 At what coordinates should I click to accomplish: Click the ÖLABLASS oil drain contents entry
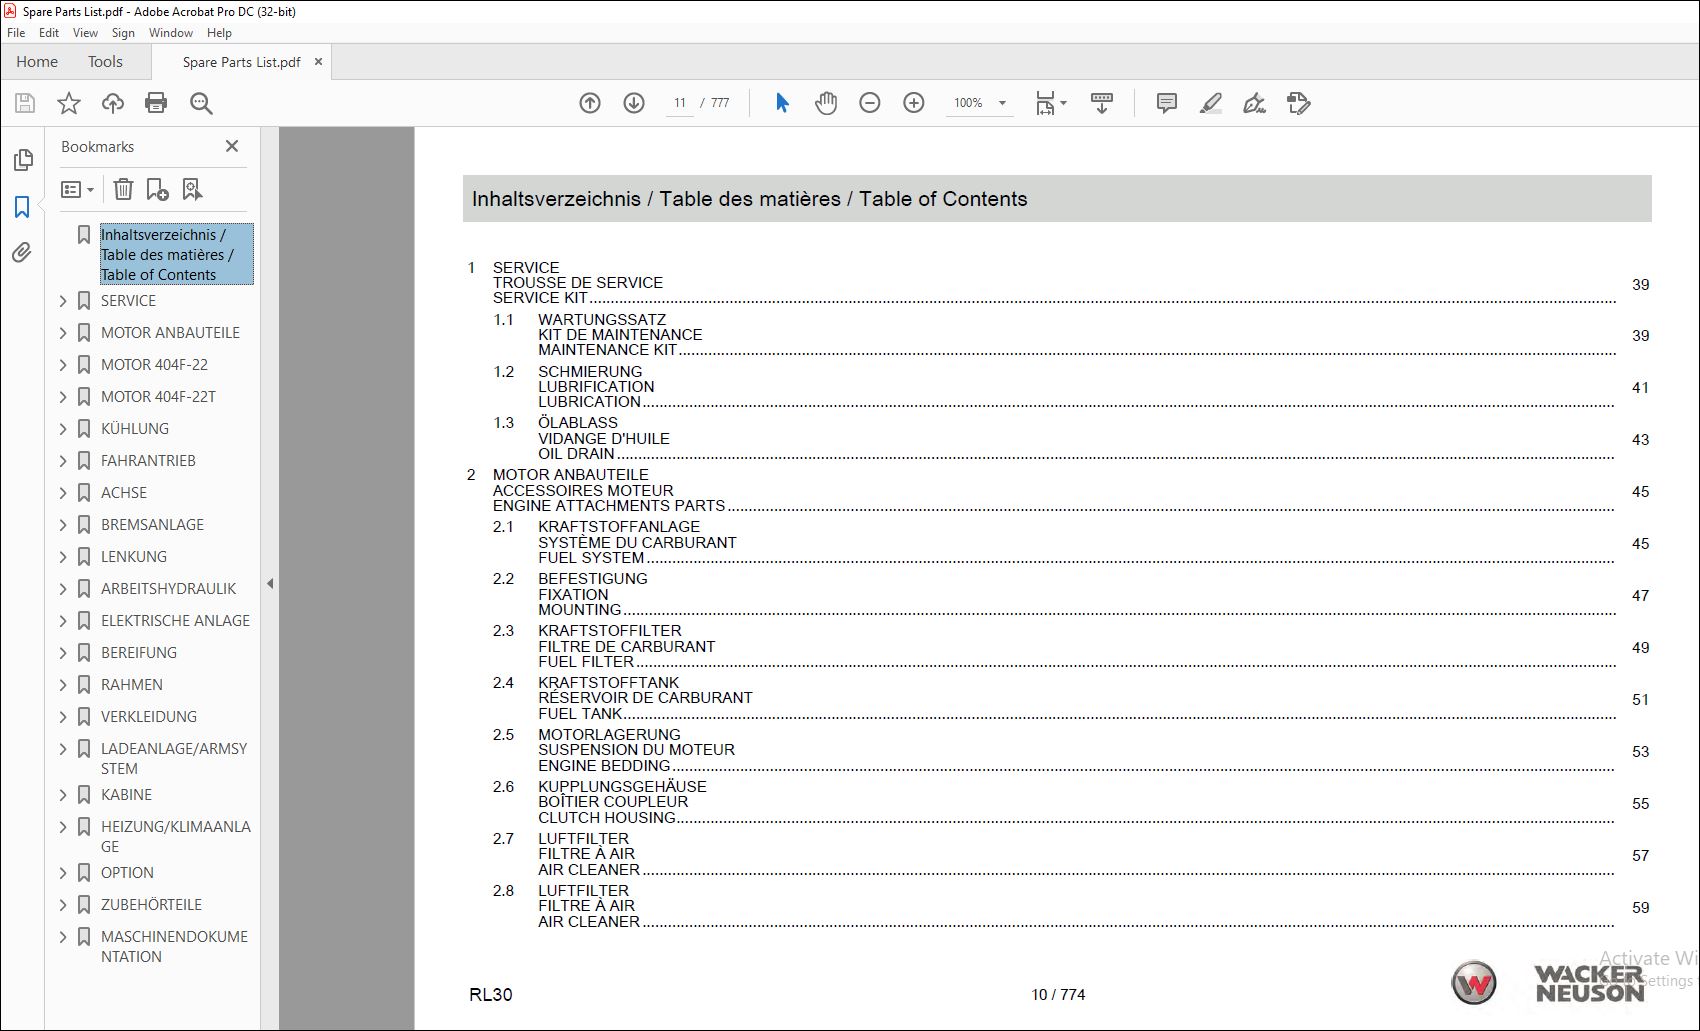coord(1071,438)
